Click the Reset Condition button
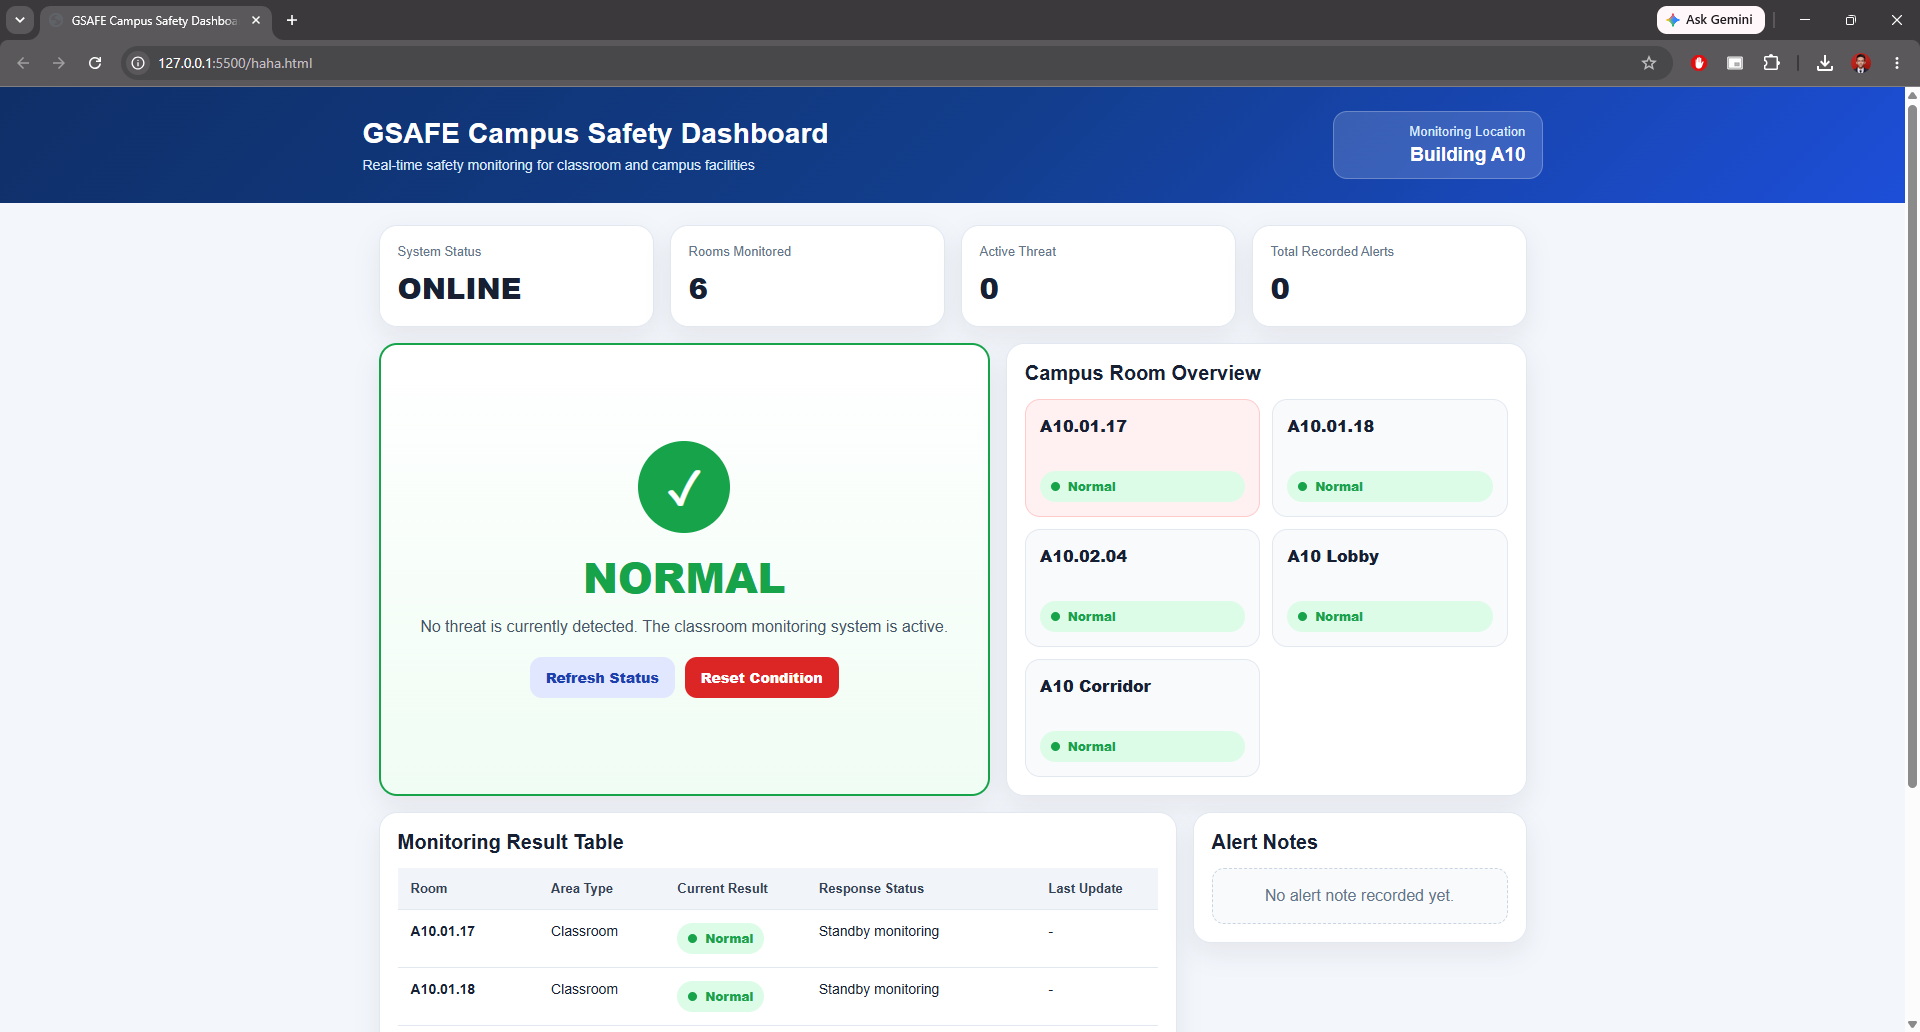1920x1032 pixels. [x=761, y=678]
